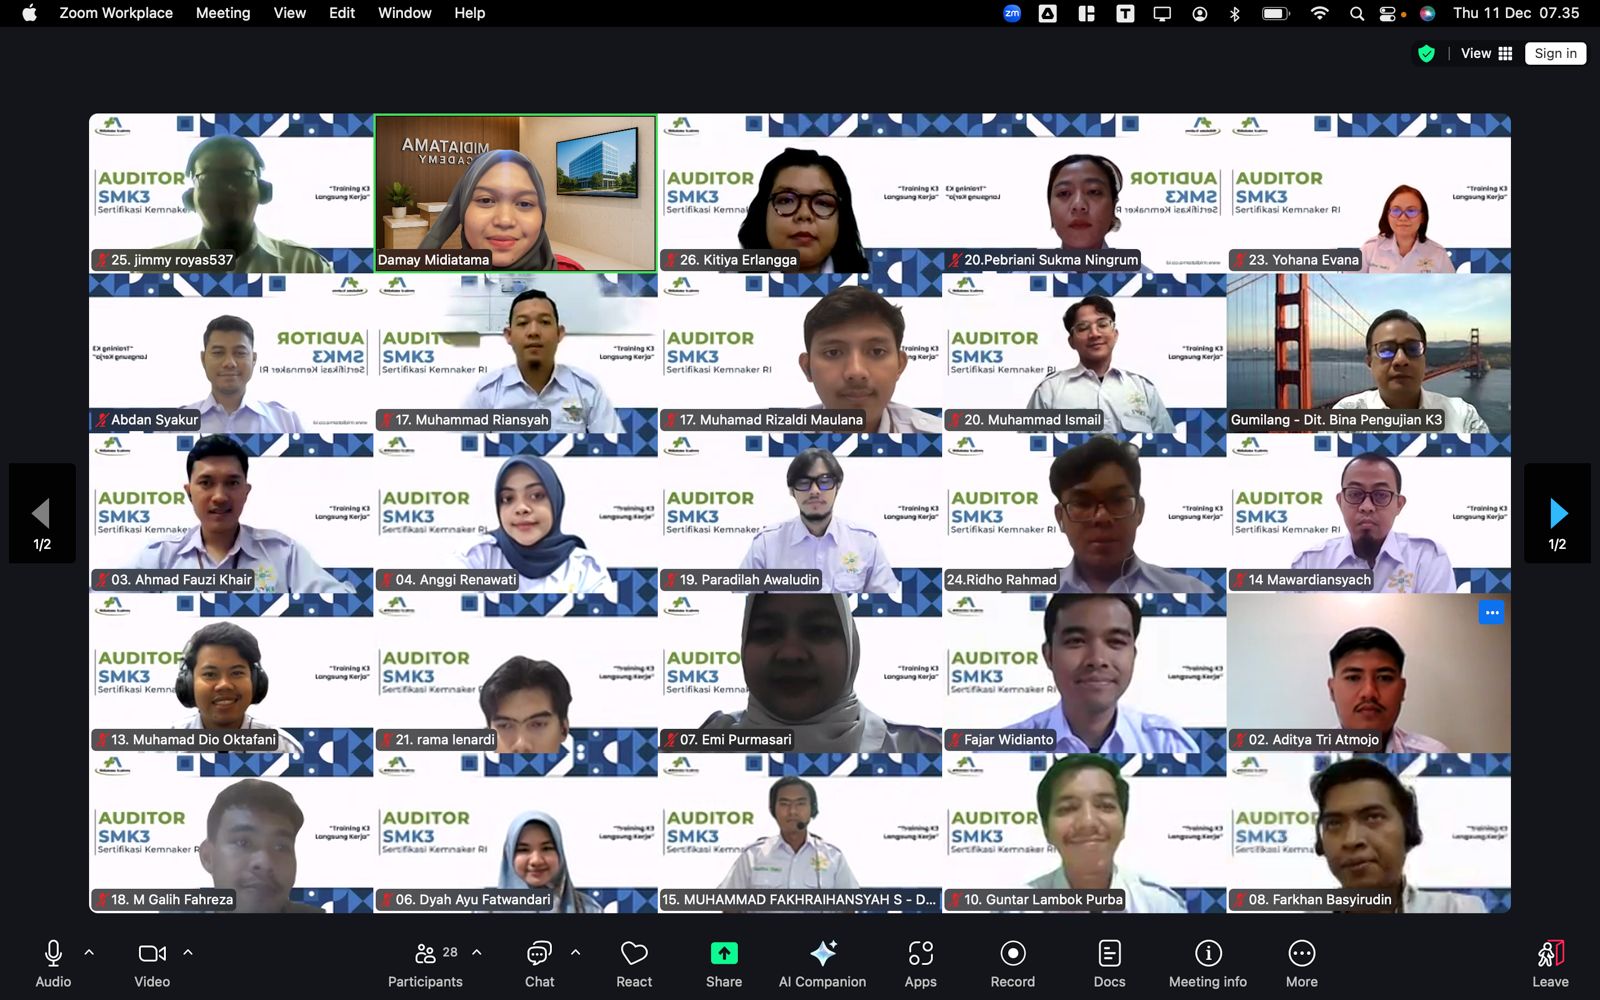
Task: Click the green encryption shield icon
Action: [1426, 54]
